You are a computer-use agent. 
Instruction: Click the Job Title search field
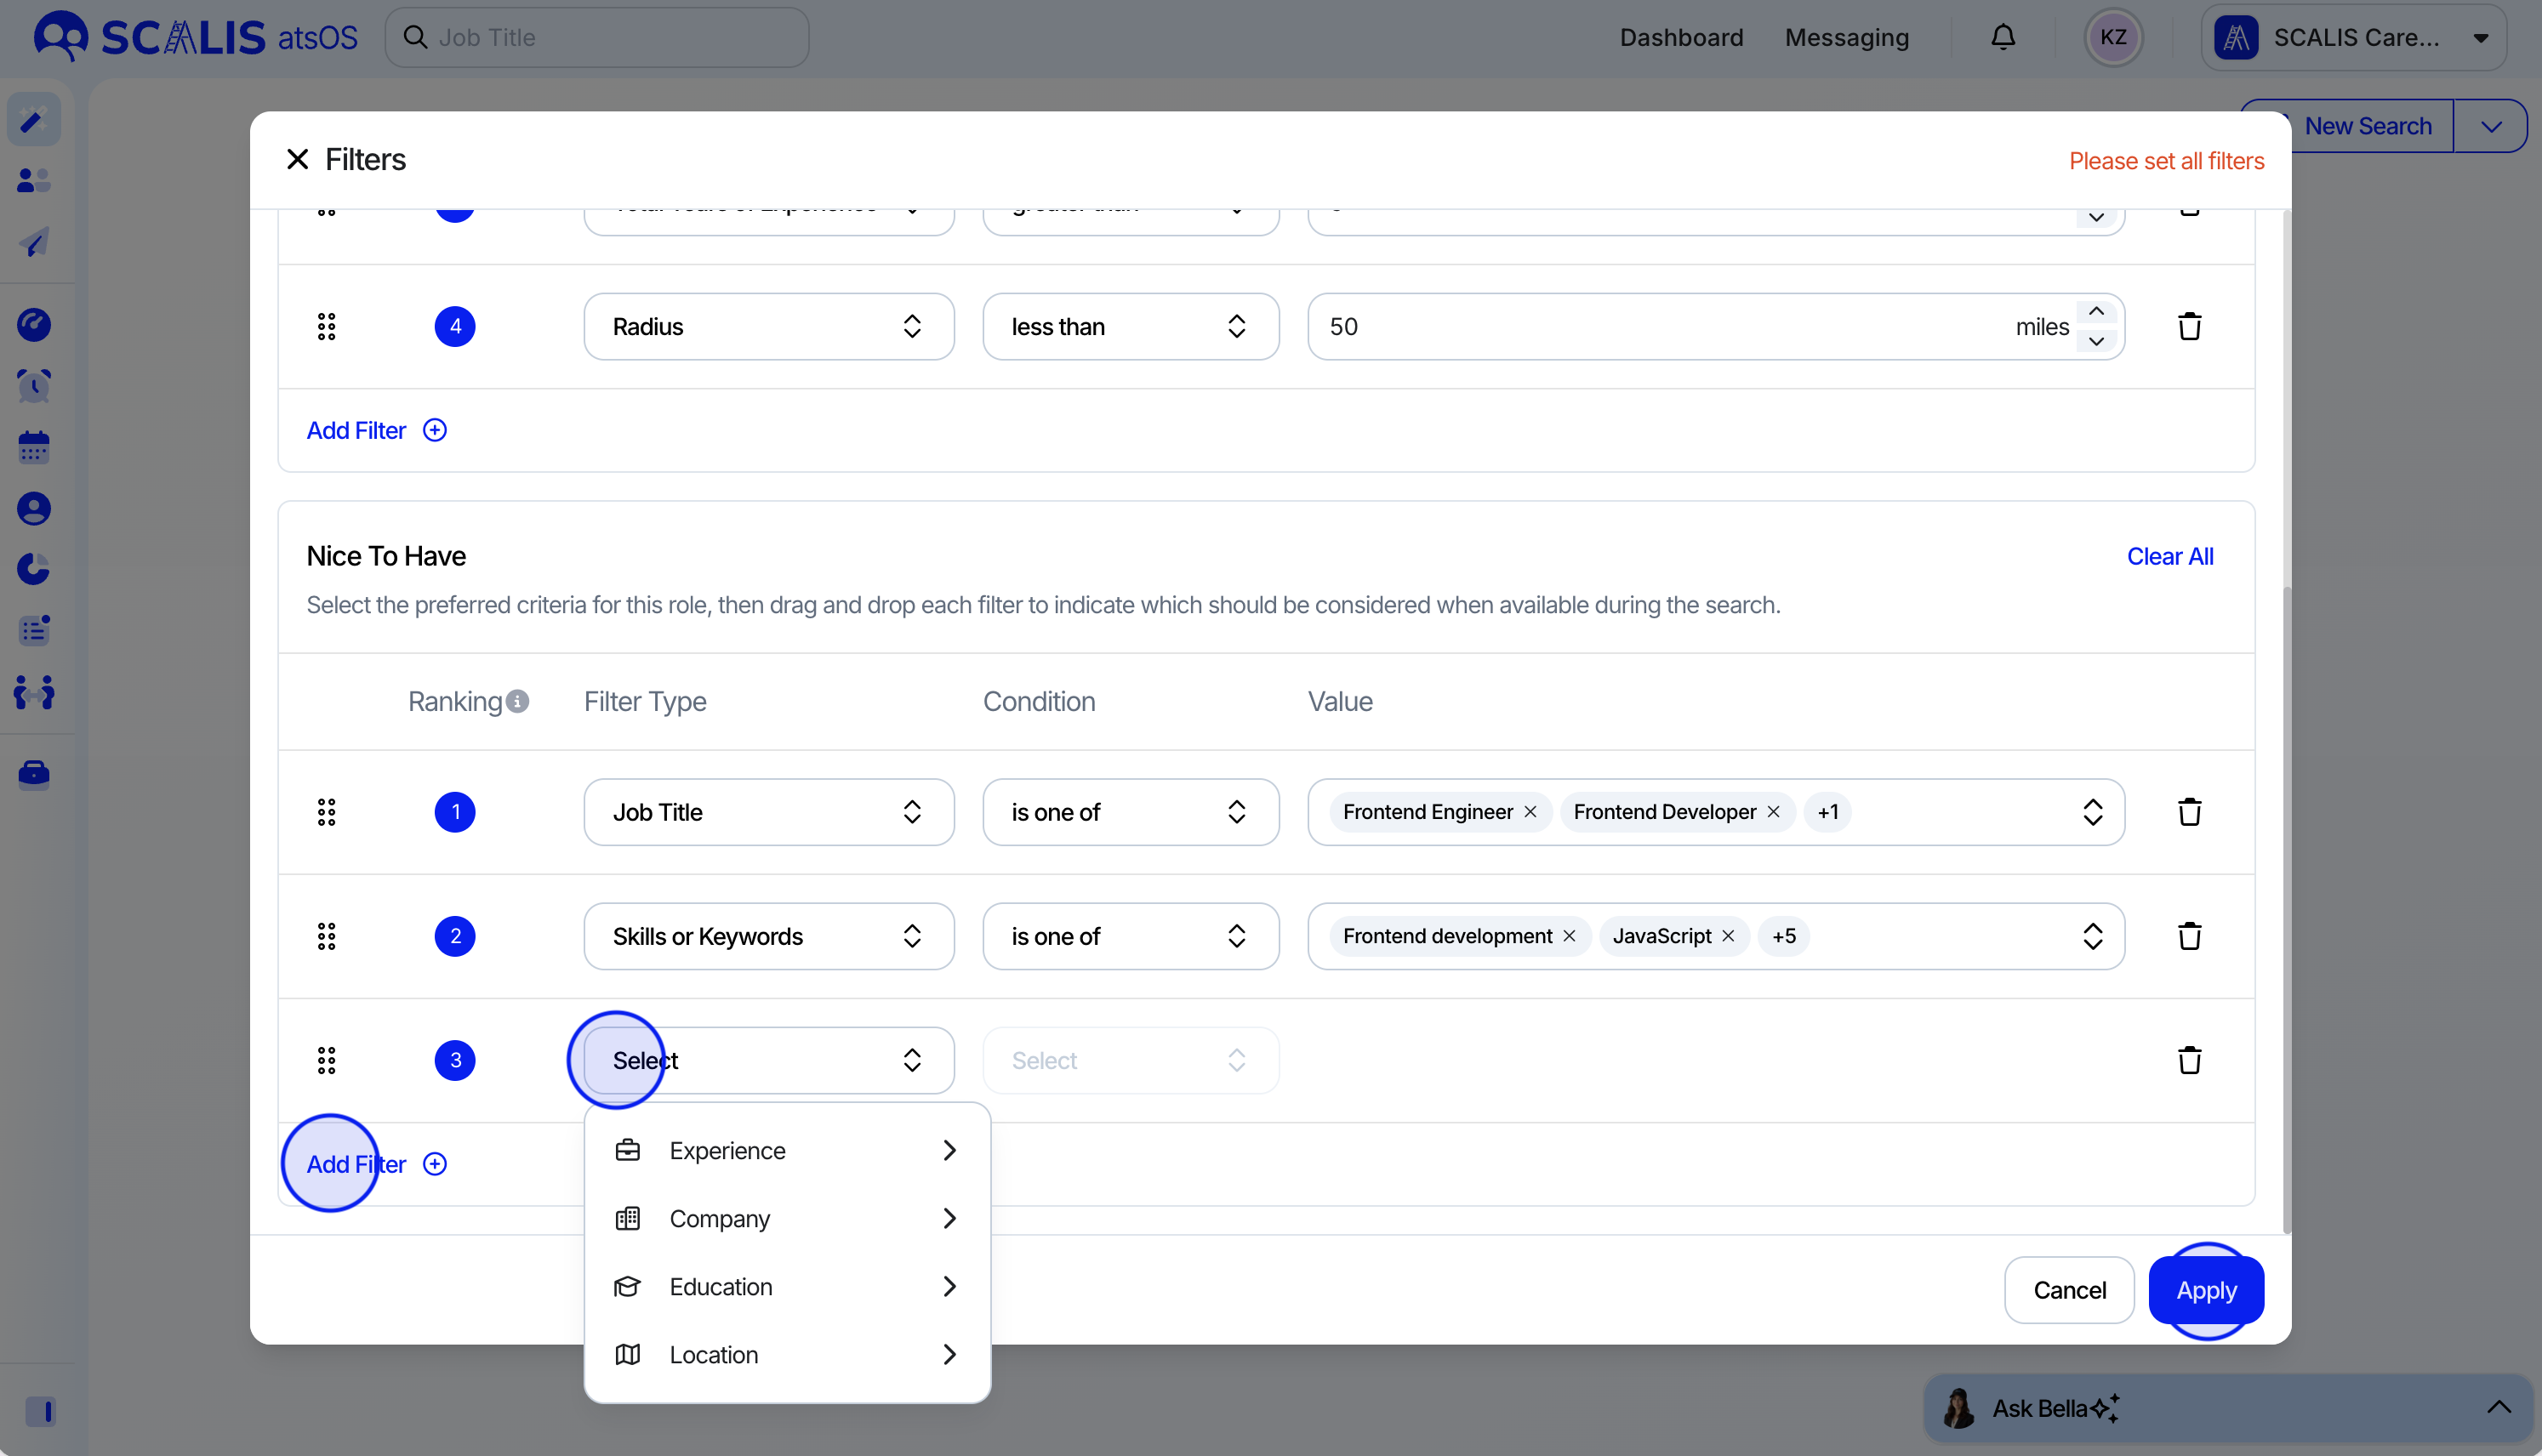597,38
